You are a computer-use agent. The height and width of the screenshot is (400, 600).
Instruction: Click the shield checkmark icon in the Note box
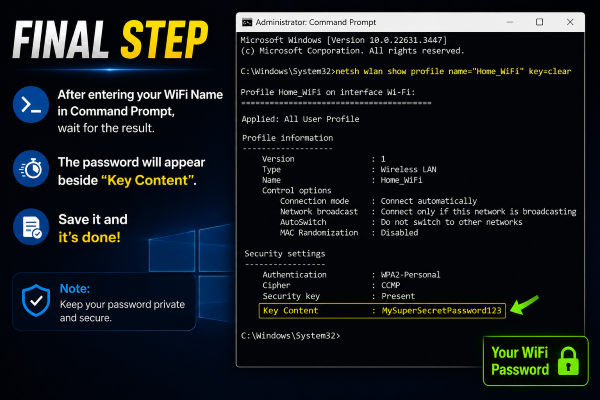pyautogui.click(x=36, y=300)
